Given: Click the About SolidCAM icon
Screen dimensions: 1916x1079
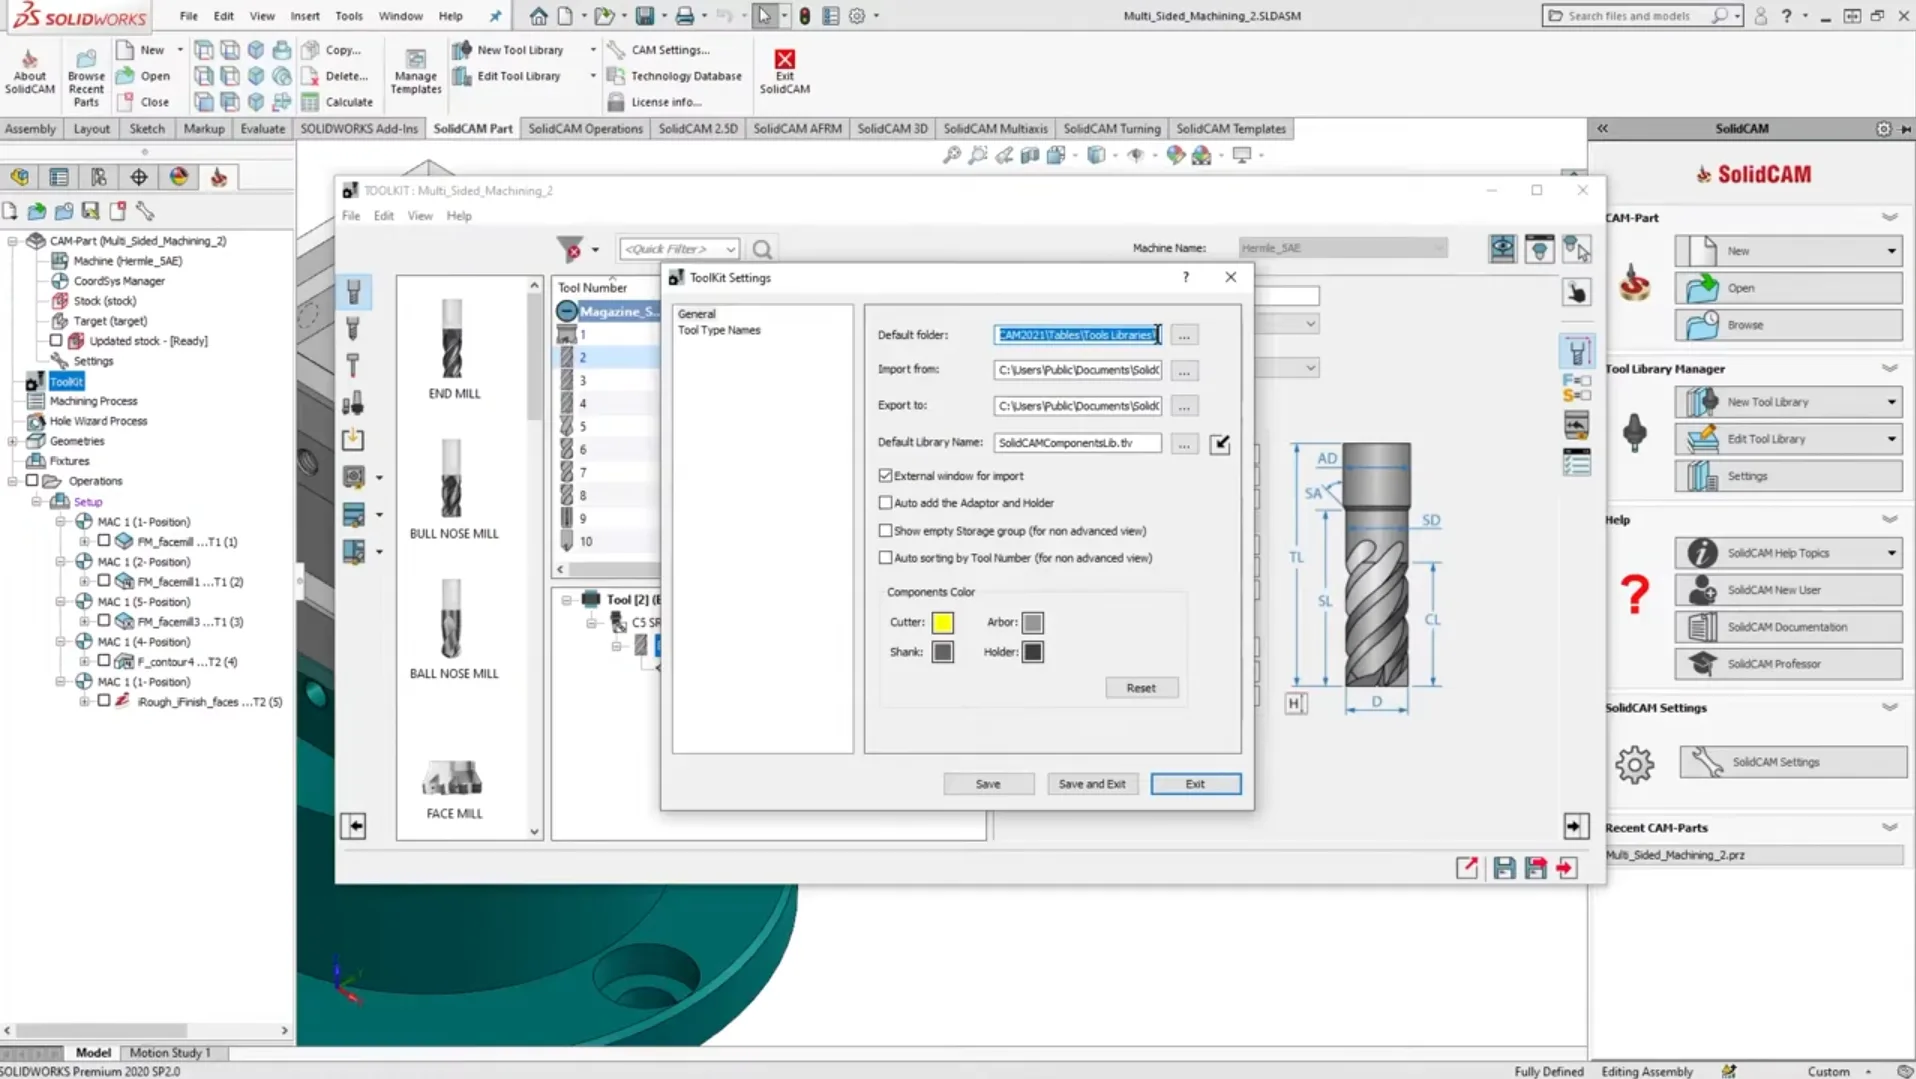Looking at the screenshot, I should (x=29, y=60).
